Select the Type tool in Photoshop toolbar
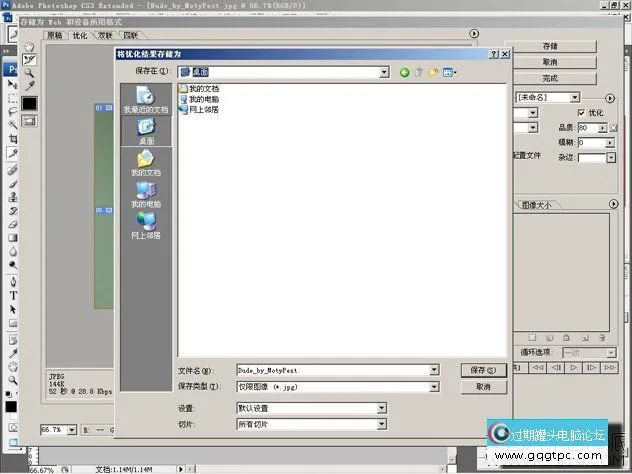The width and height of the screenshot is (632, 474). pos(13,295)
